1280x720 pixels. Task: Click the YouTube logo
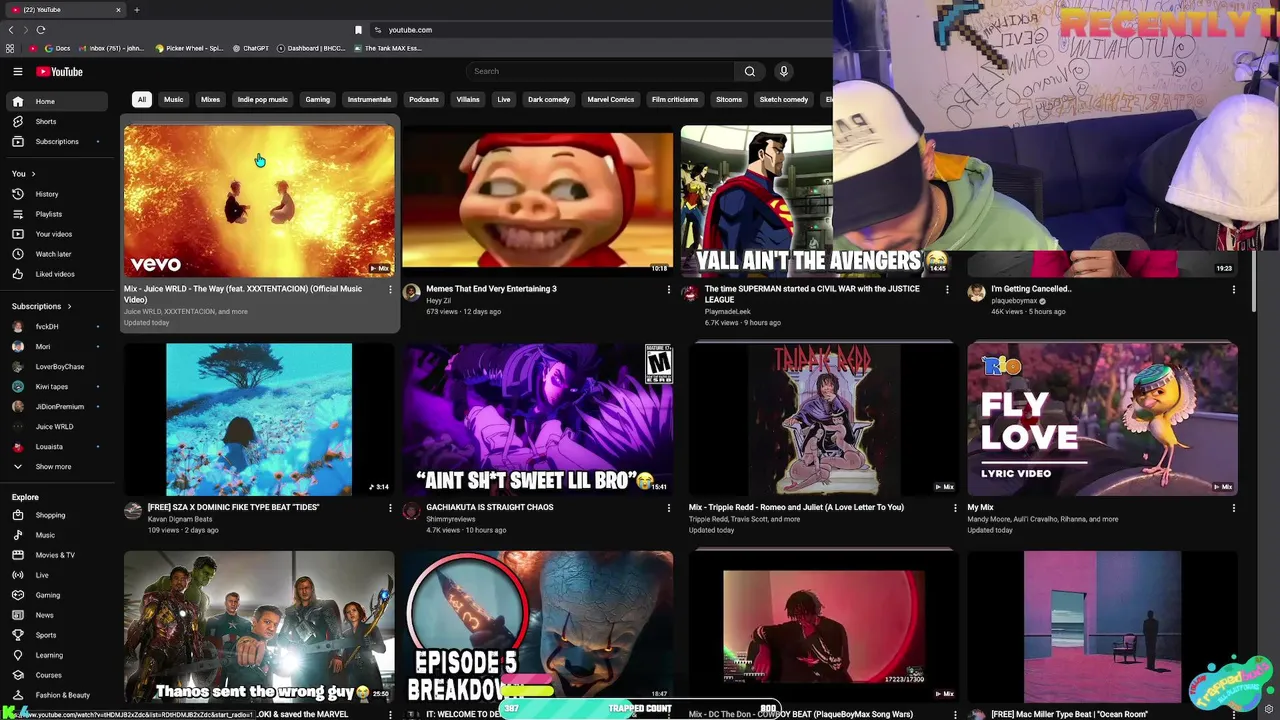click(x=60, y=72)
